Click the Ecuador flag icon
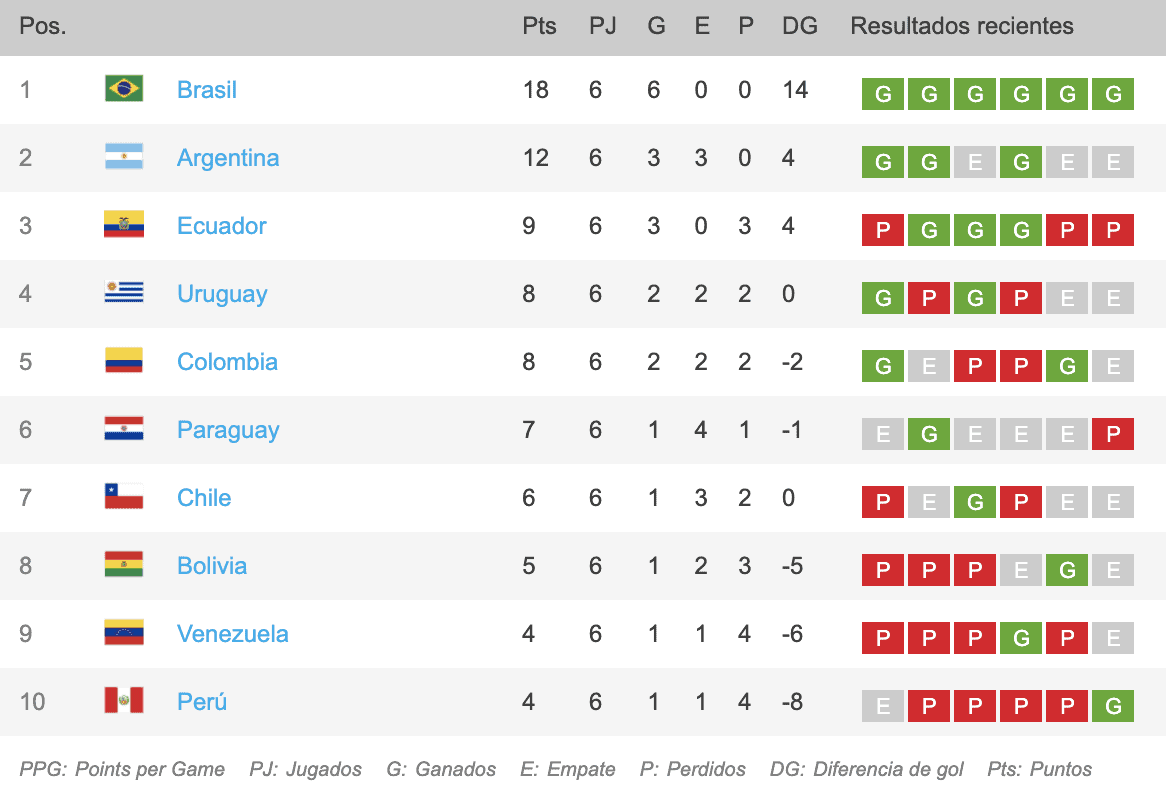 tap(124, 225)
